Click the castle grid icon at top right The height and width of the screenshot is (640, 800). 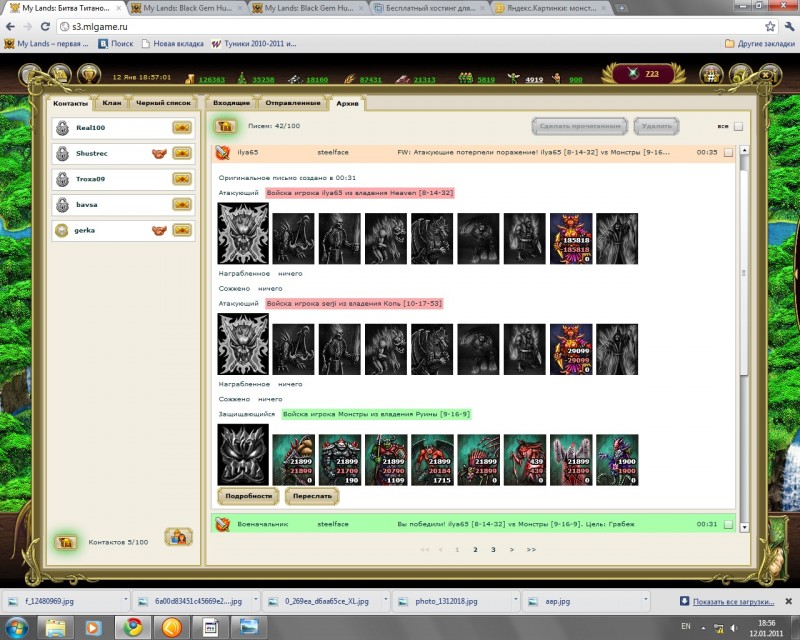[x=711, y=76]
